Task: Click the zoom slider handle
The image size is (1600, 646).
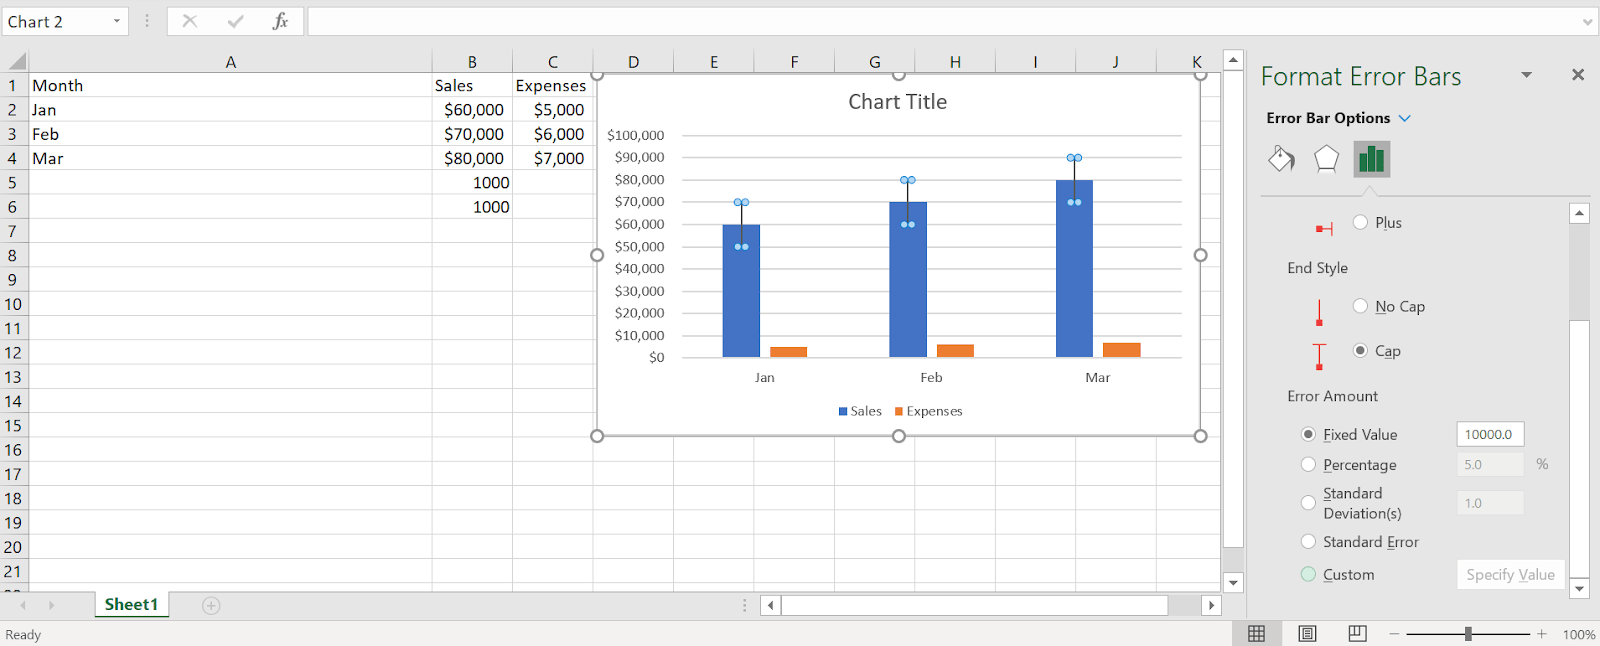Action: point(1468,634)
